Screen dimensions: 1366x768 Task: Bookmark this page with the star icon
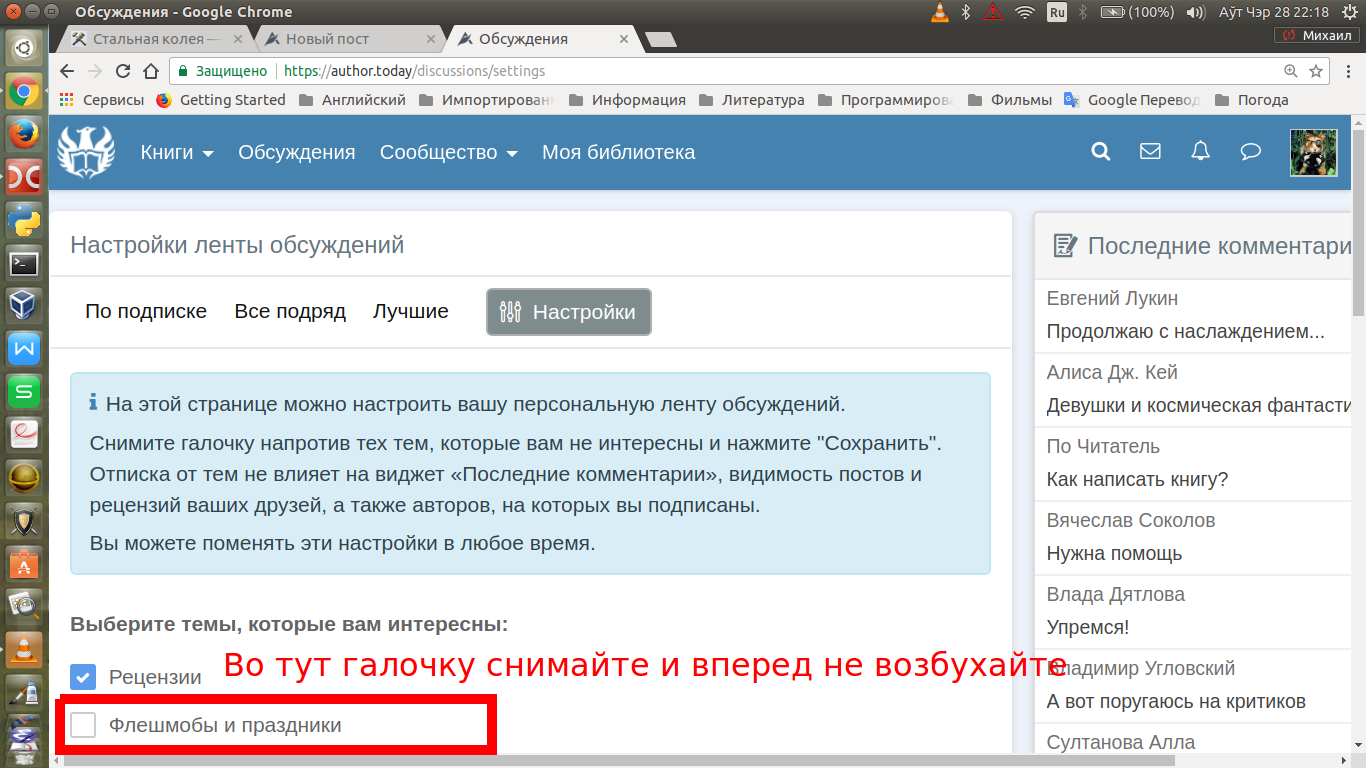coord(1316,71)
